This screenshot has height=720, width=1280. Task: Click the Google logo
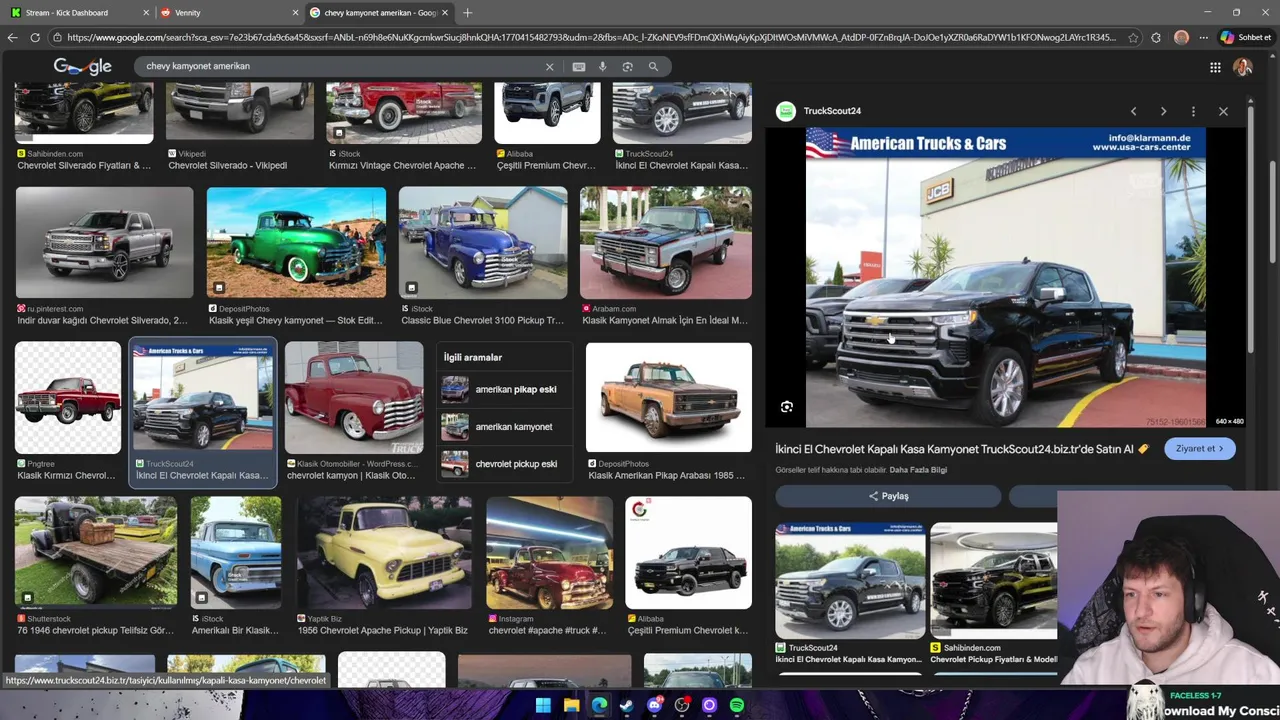click(82, 66)
